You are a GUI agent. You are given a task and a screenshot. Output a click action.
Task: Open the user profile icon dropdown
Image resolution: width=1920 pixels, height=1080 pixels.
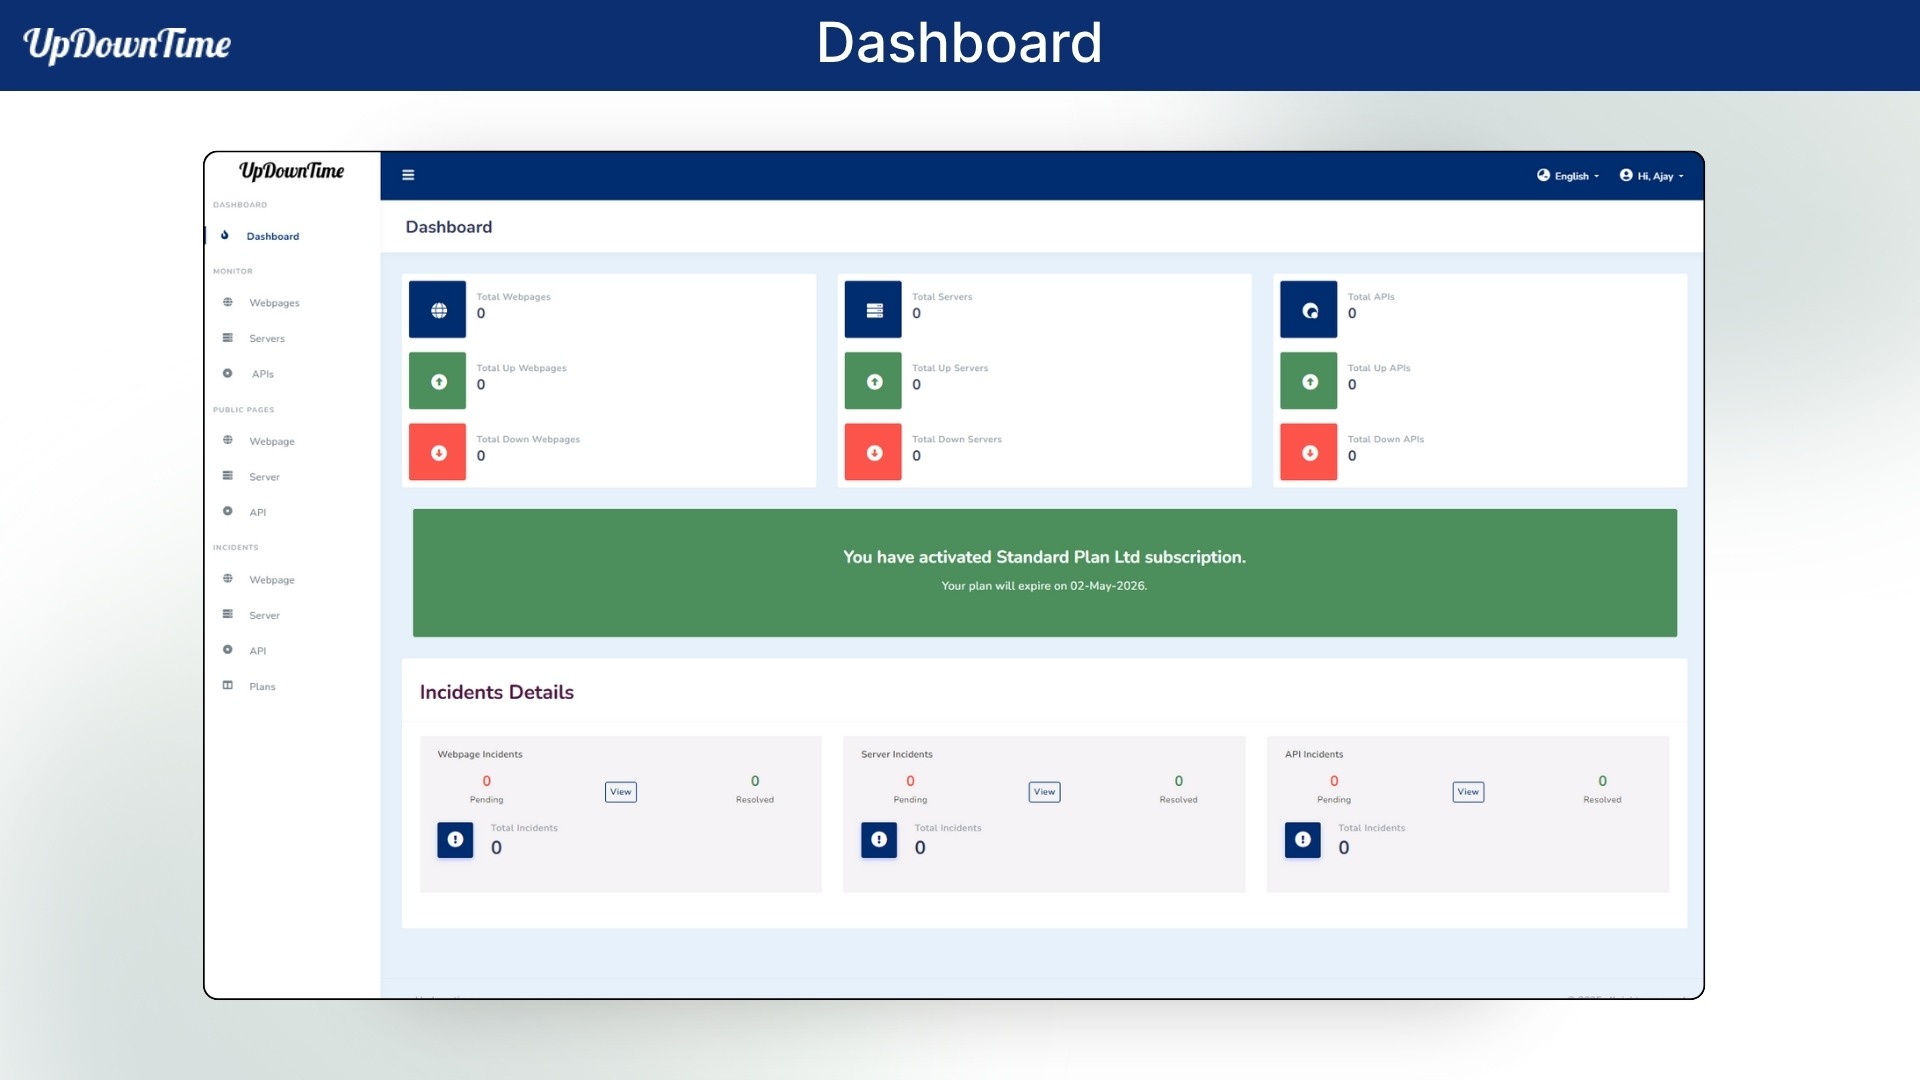1625,176
